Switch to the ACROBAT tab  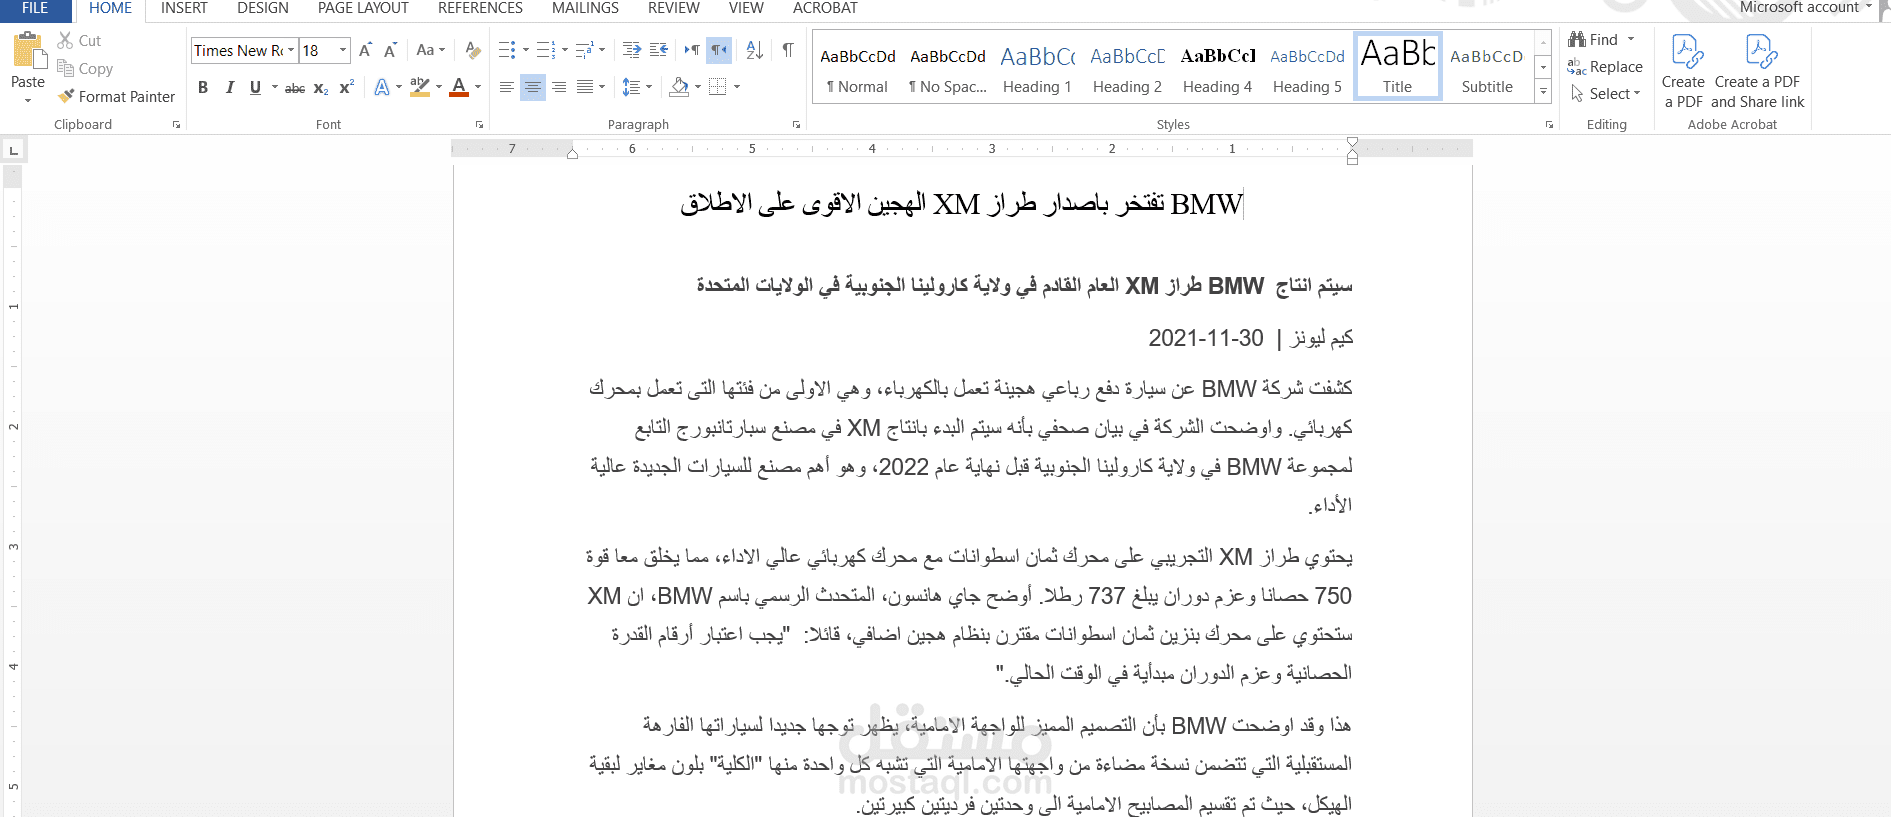pos(825,9)
